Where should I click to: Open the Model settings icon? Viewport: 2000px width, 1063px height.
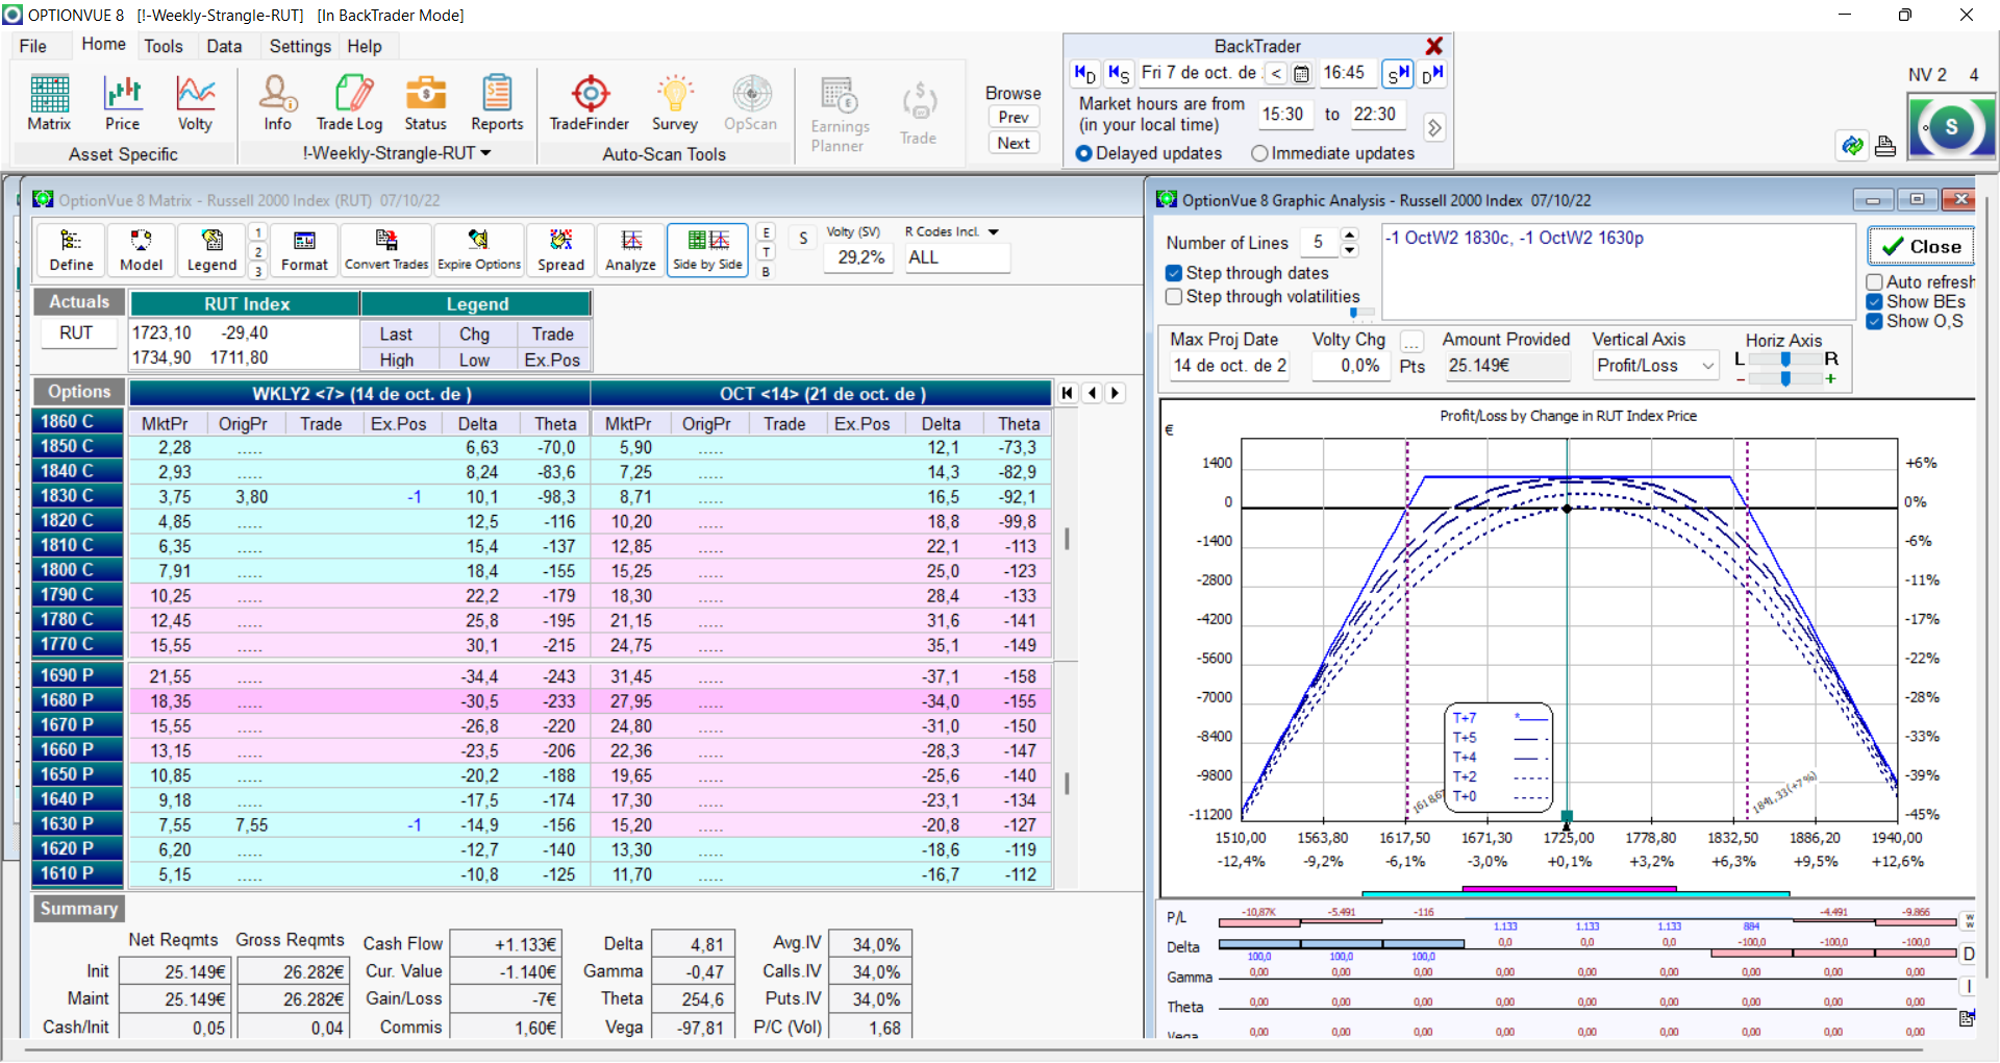141,250
